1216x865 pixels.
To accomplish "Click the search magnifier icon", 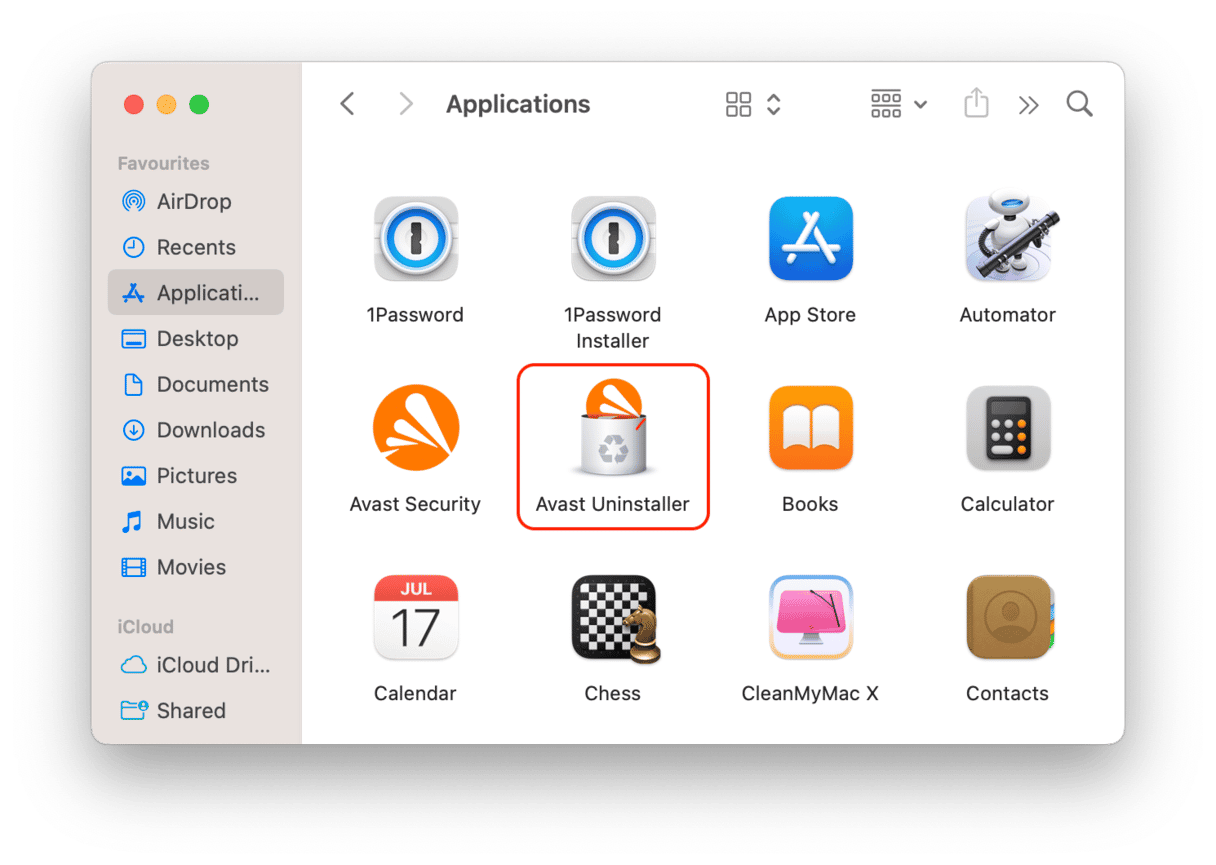I will pos(1079,104).
